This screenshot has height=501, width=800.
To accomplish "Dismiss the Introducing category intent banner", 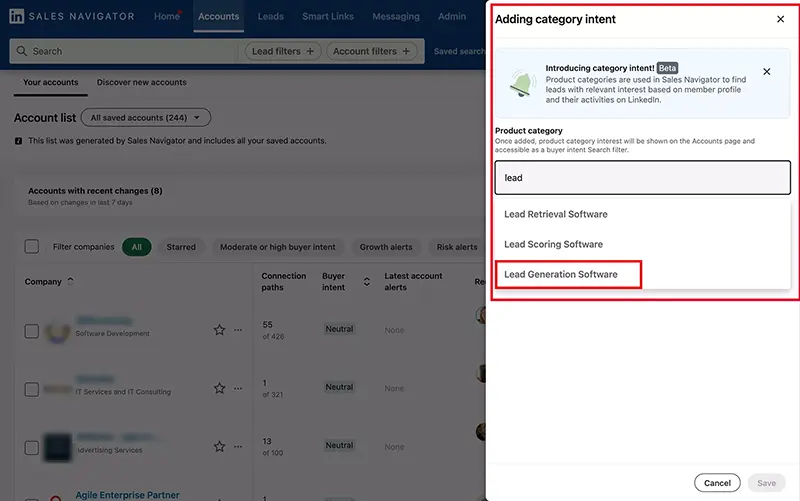I will coord(766,72).
